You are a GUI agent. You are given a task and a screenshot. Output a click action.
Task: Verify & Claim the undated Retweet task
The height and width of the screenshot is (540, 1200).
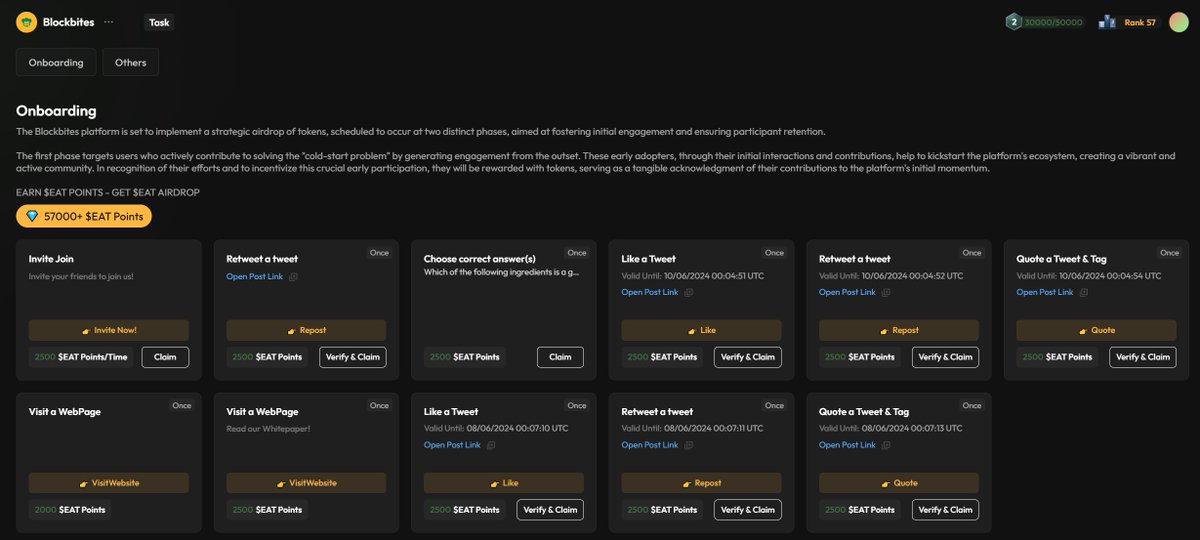353,357
